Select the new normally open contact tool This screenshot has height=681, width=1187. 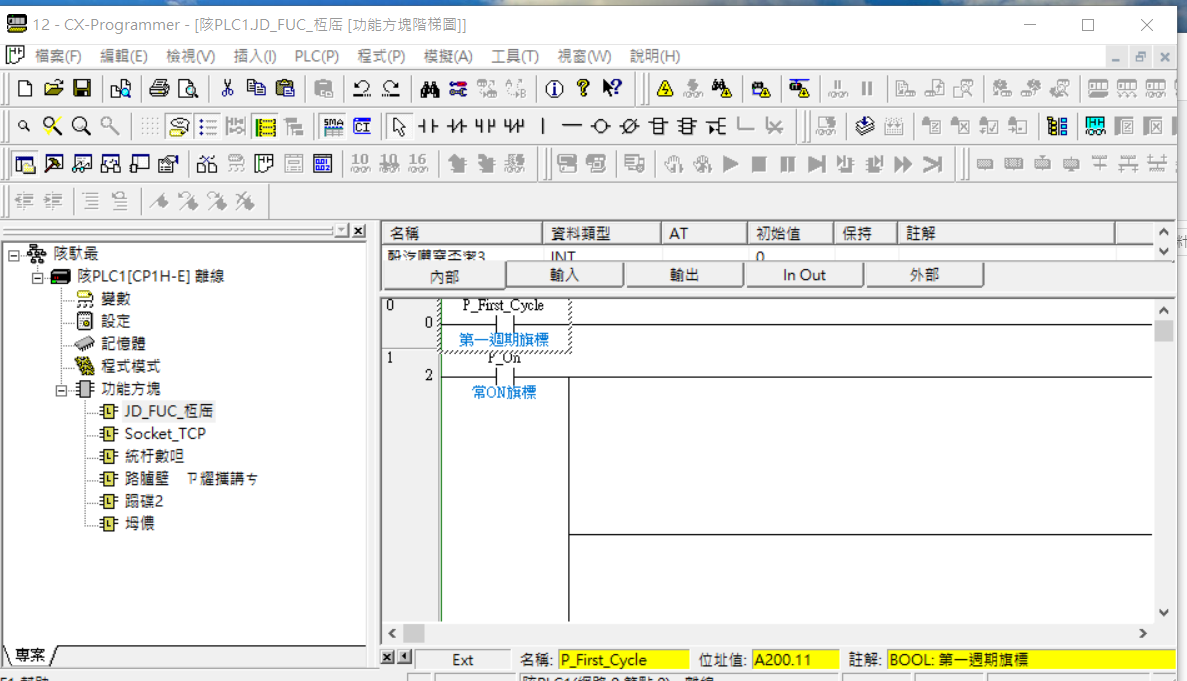(x=428, y=126)
